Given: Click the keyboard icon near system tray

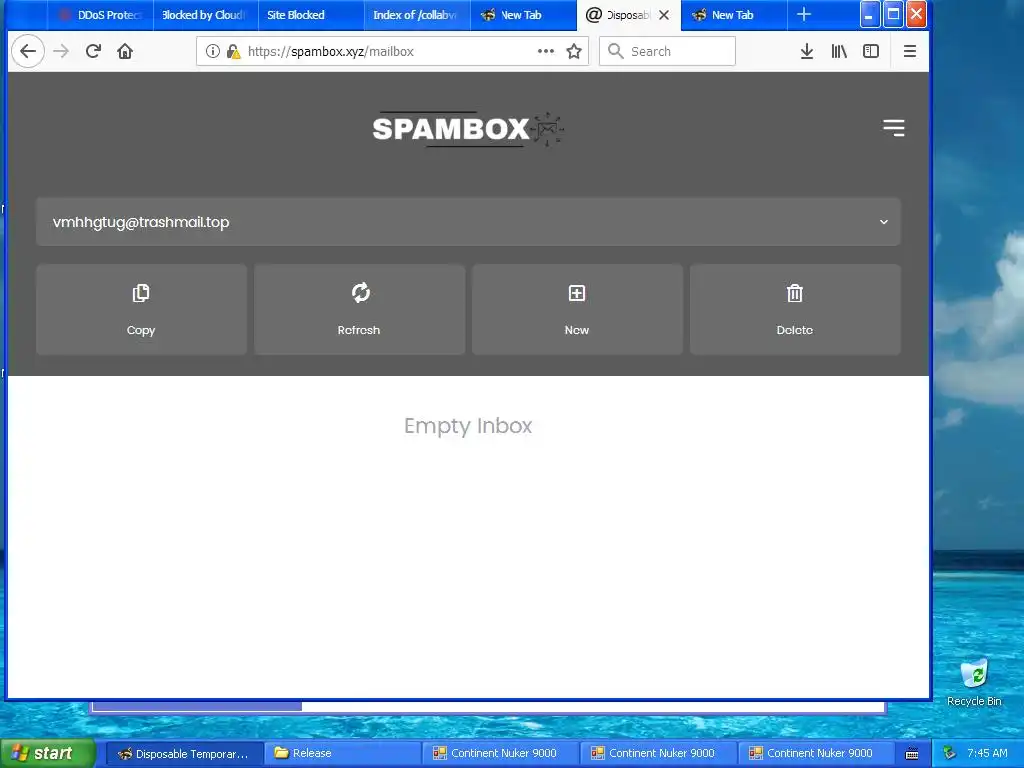Looking at the screenshot, I should coord(912,754).
